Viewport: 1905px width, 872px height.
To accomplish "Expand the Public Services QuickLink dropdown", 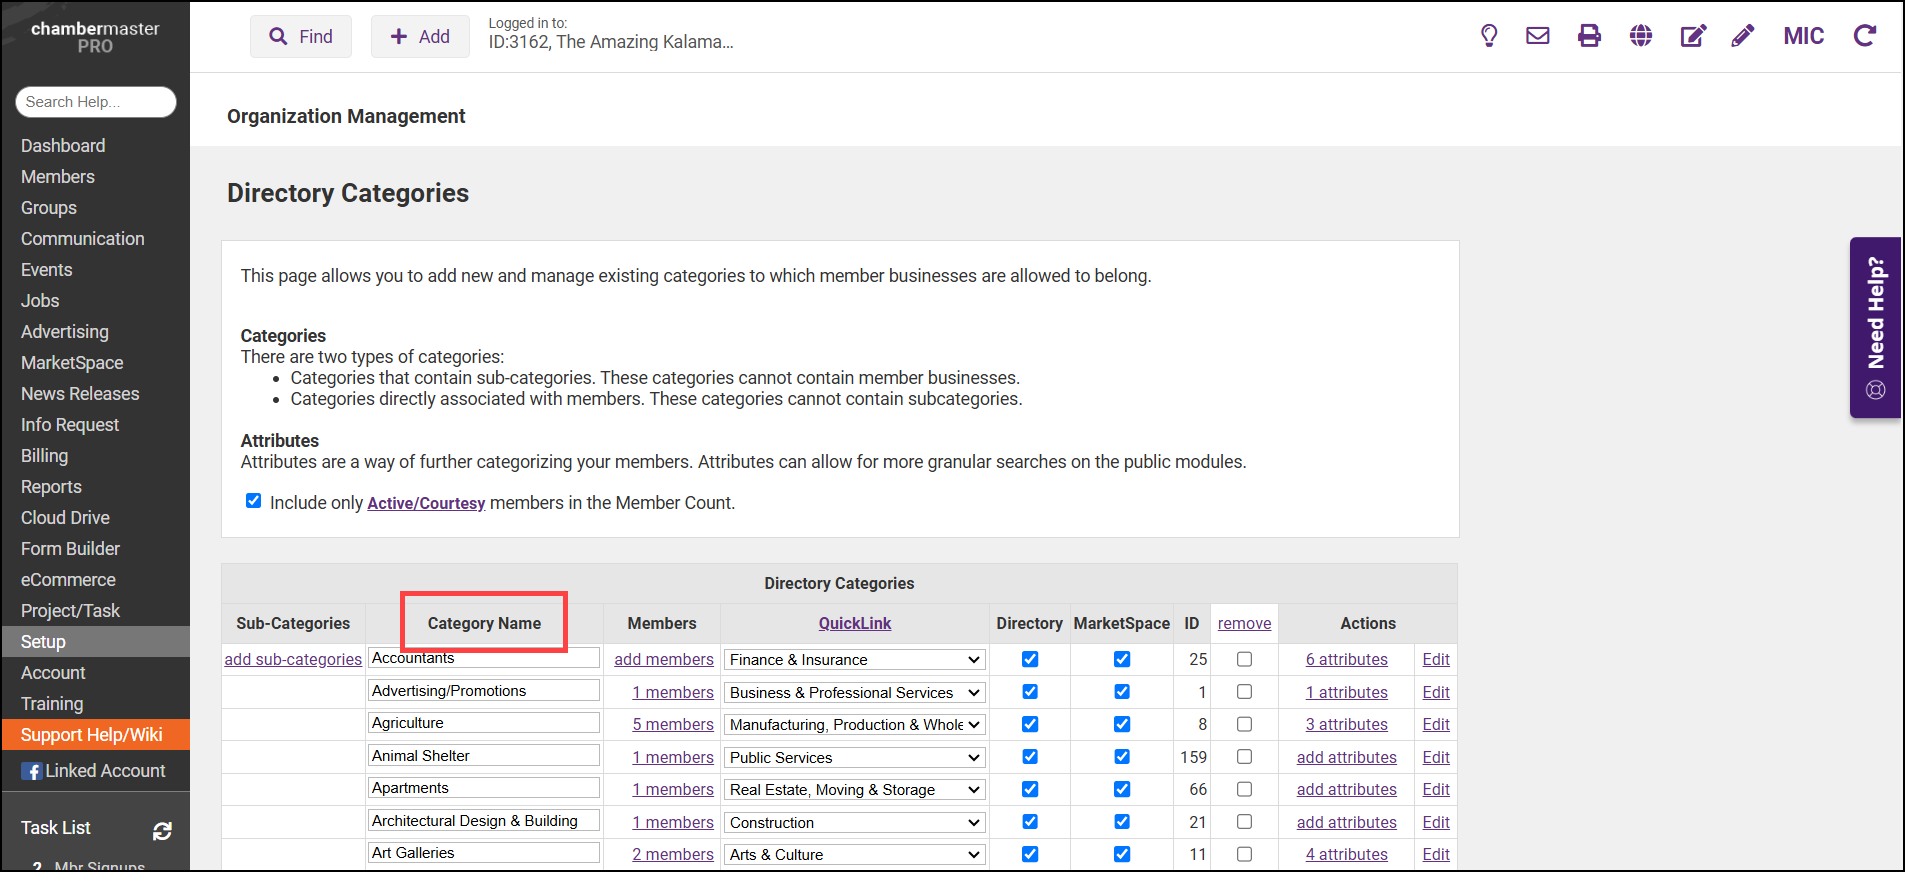I will coord(854,758).
